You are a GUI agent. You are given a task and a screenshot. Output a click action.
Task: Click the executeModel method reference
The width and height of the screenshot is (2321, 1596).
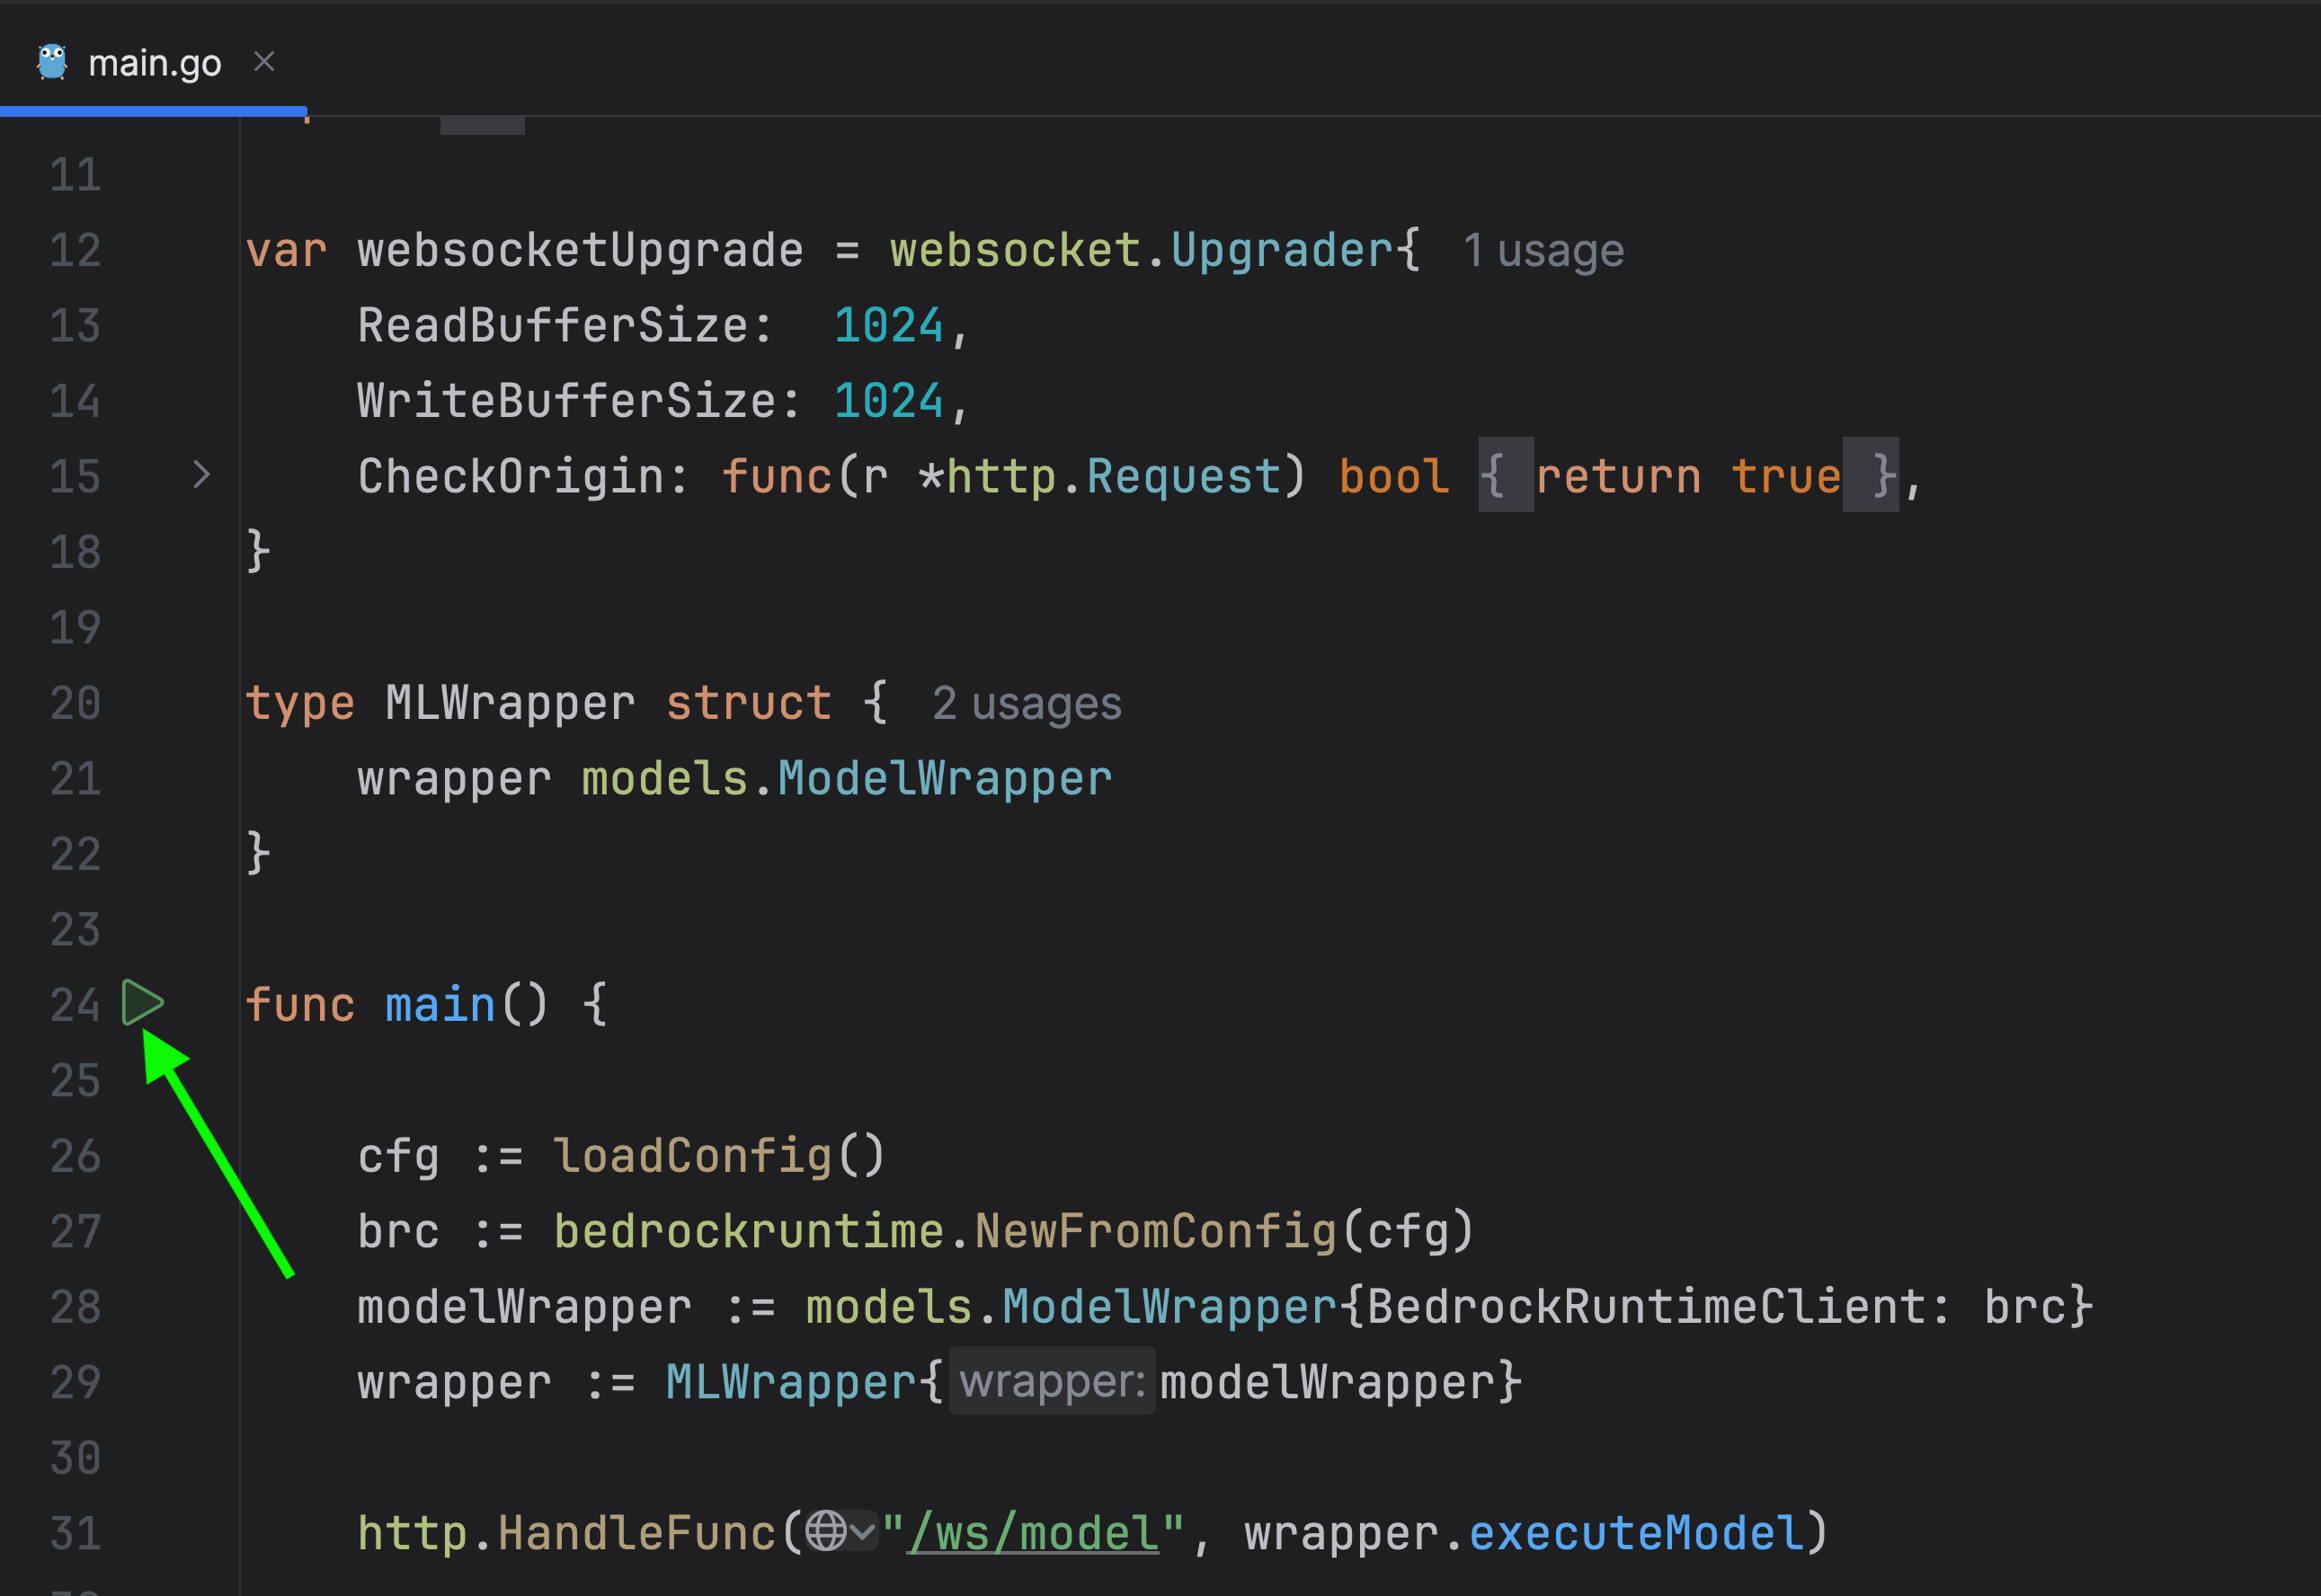tap(1637, 1533)
